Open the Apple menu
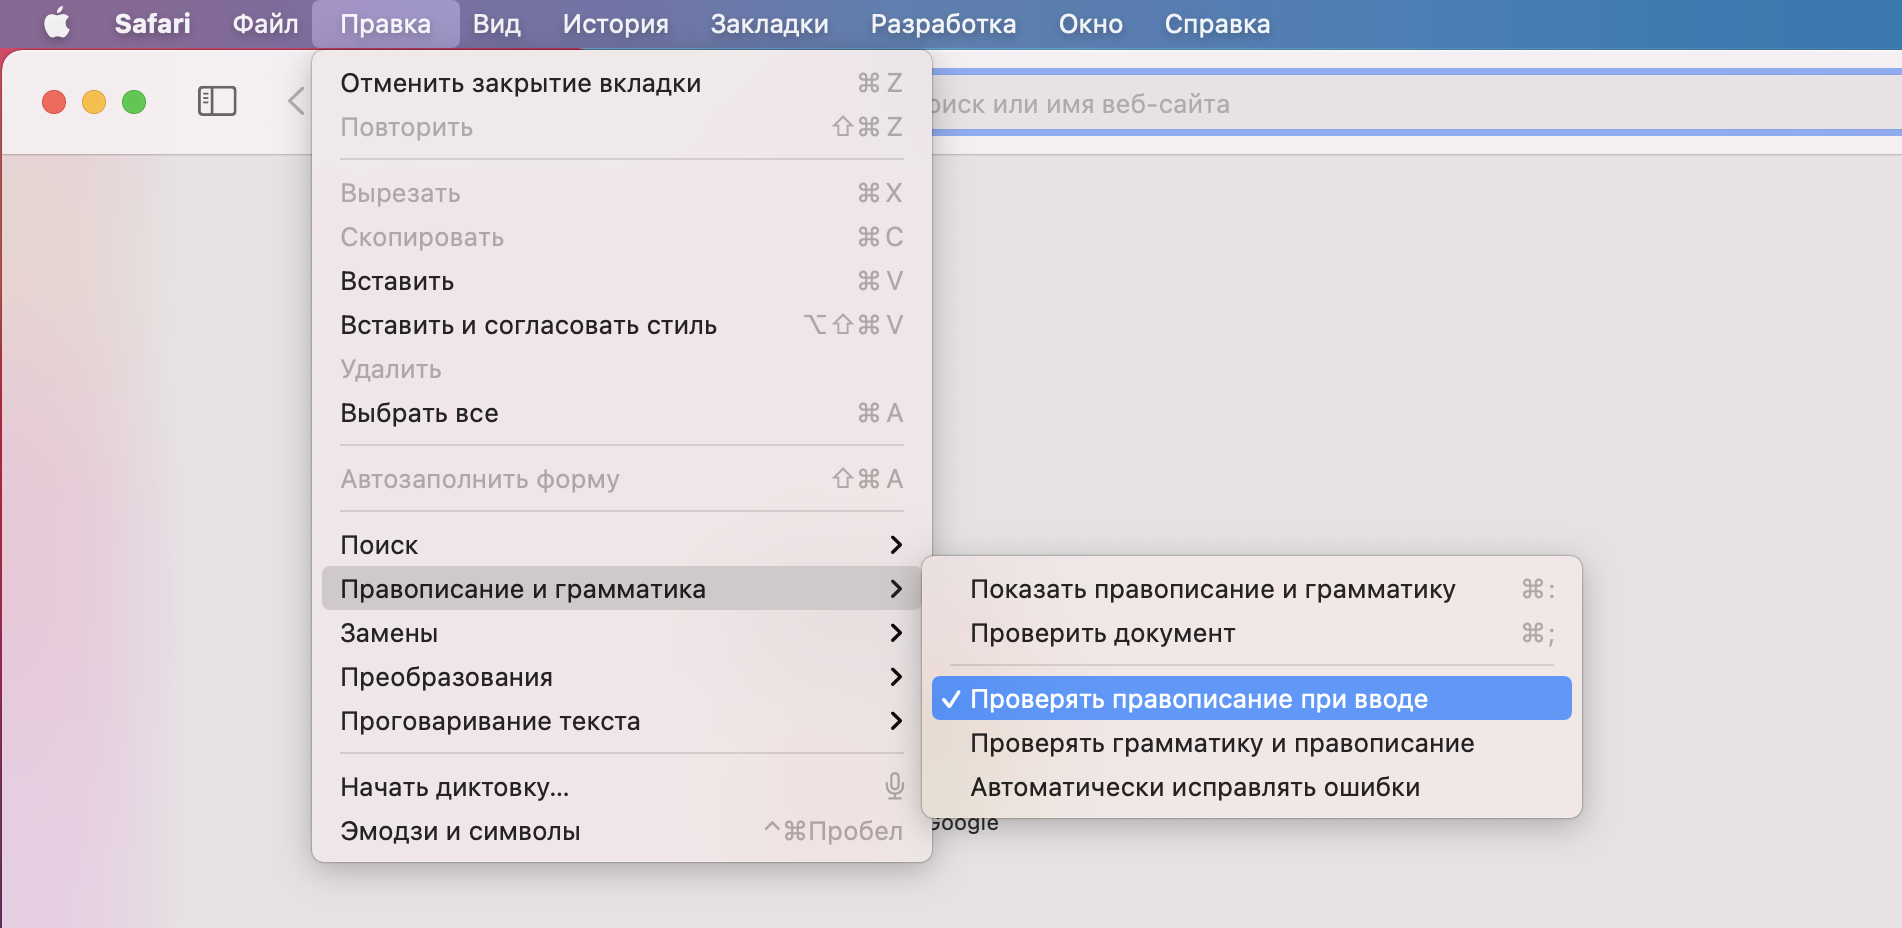Screen dimensions: 1902x928 click(57, 23)
